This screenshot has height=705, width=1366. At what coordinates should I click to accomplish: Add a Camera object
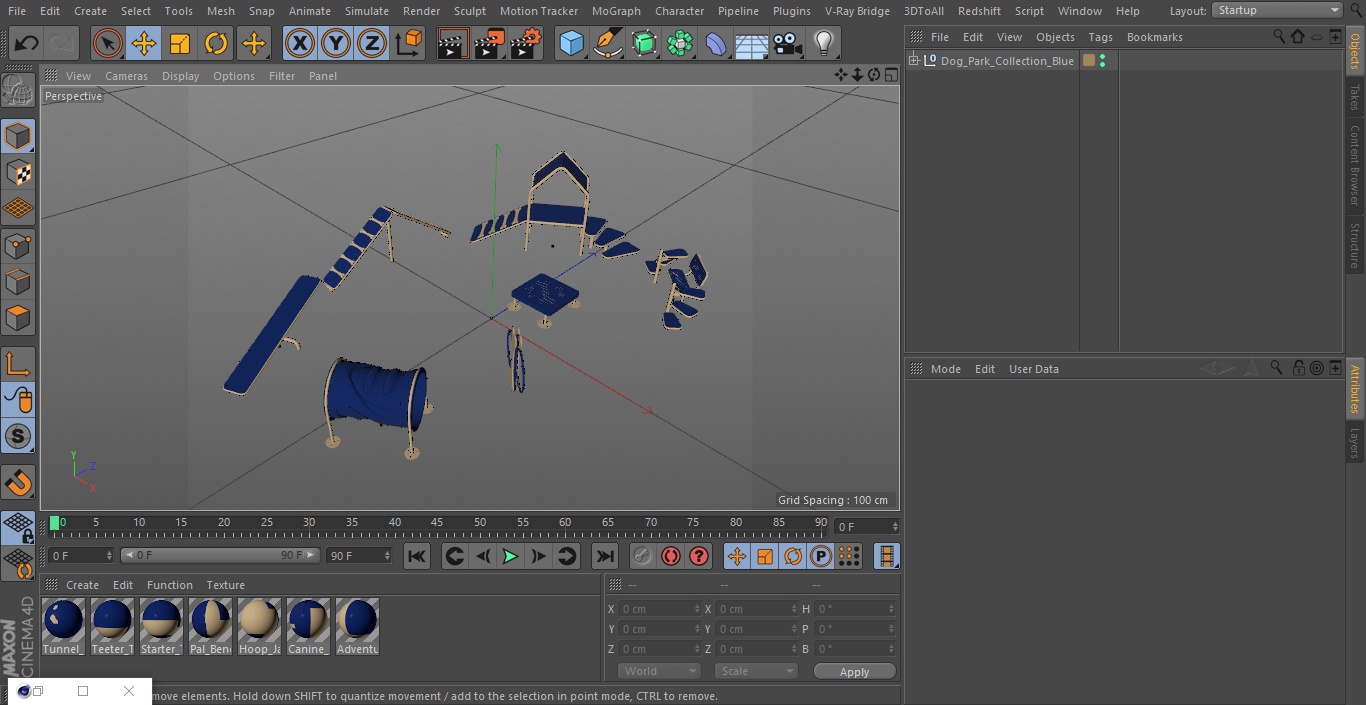[x=788, y=44]
